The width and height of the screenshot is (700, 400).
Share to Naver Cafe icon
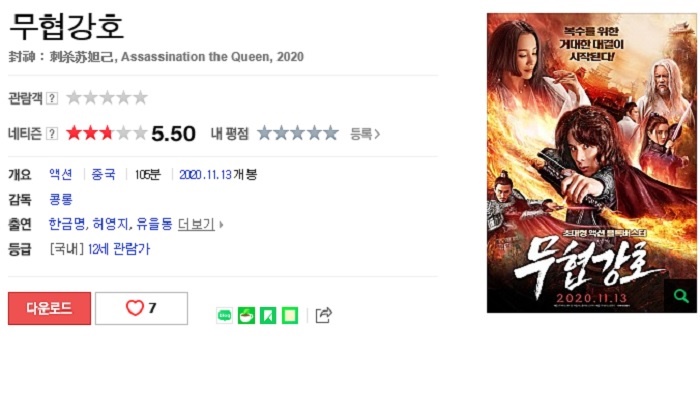point(246,316)
